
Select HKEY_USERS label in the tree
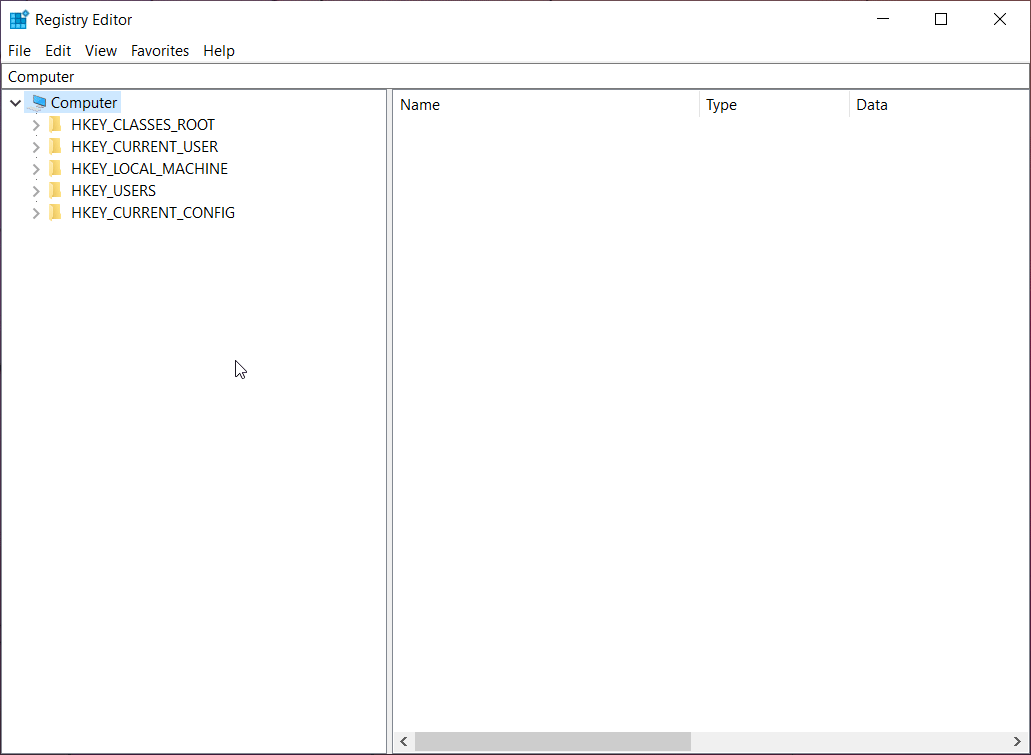pos(113,191)
